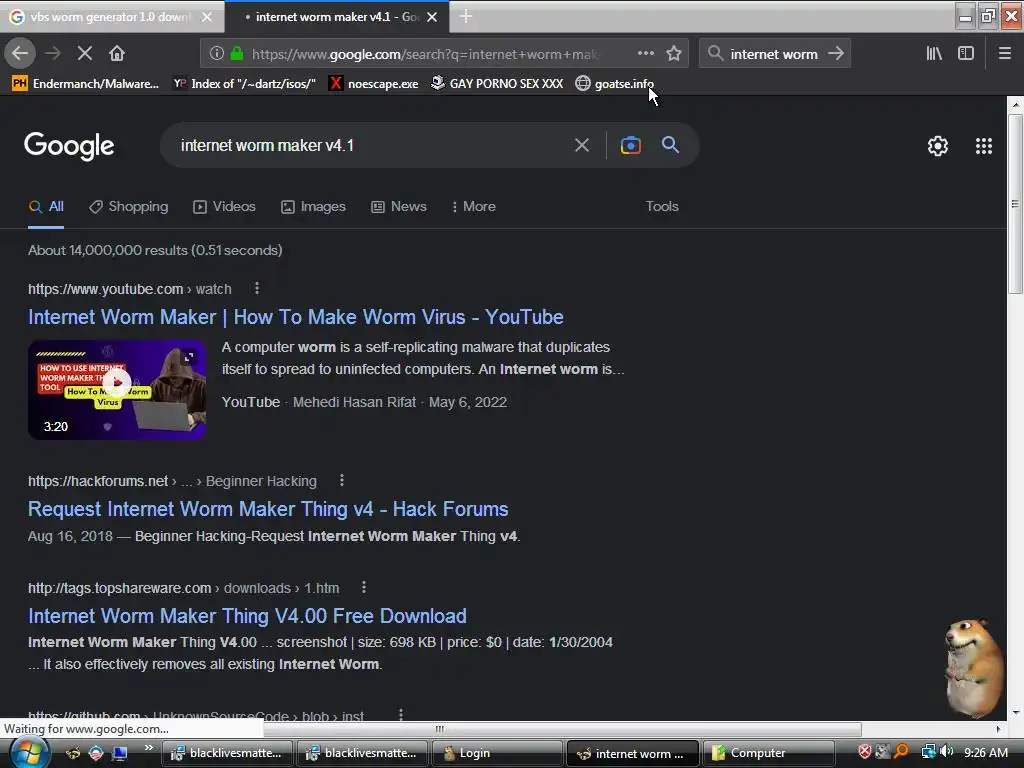Open search Tools options
This screenshot has height=768, width=1024.
click(662, 206)
